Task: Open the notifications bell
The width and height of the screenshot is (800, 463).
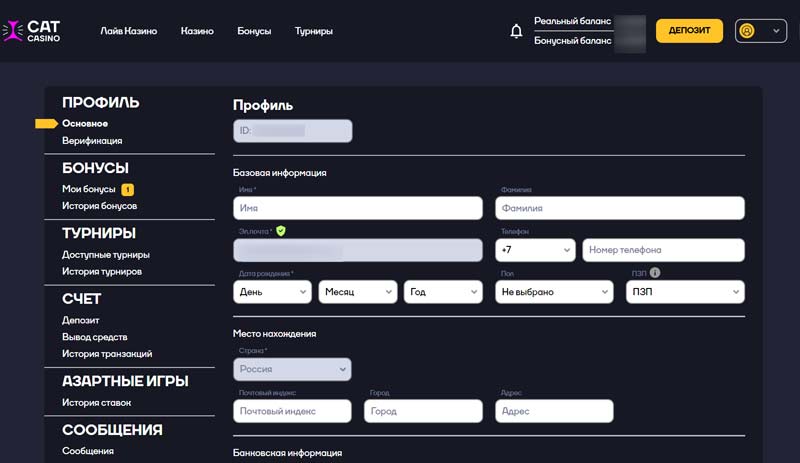Action: [x=516, y=31]
